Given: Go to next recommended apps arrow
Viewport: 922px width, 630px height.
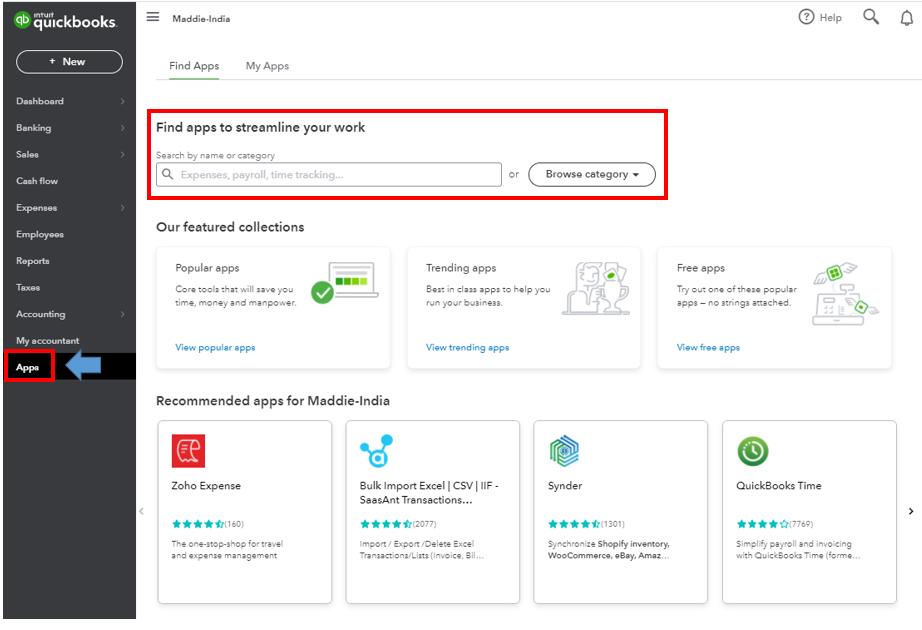Looking at the screenshot, I should click(911, 511).
